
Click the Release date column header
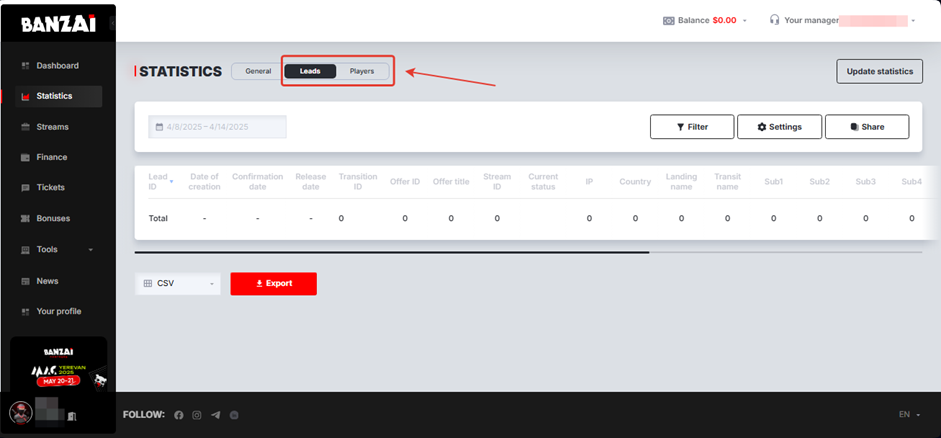[311, 182]
